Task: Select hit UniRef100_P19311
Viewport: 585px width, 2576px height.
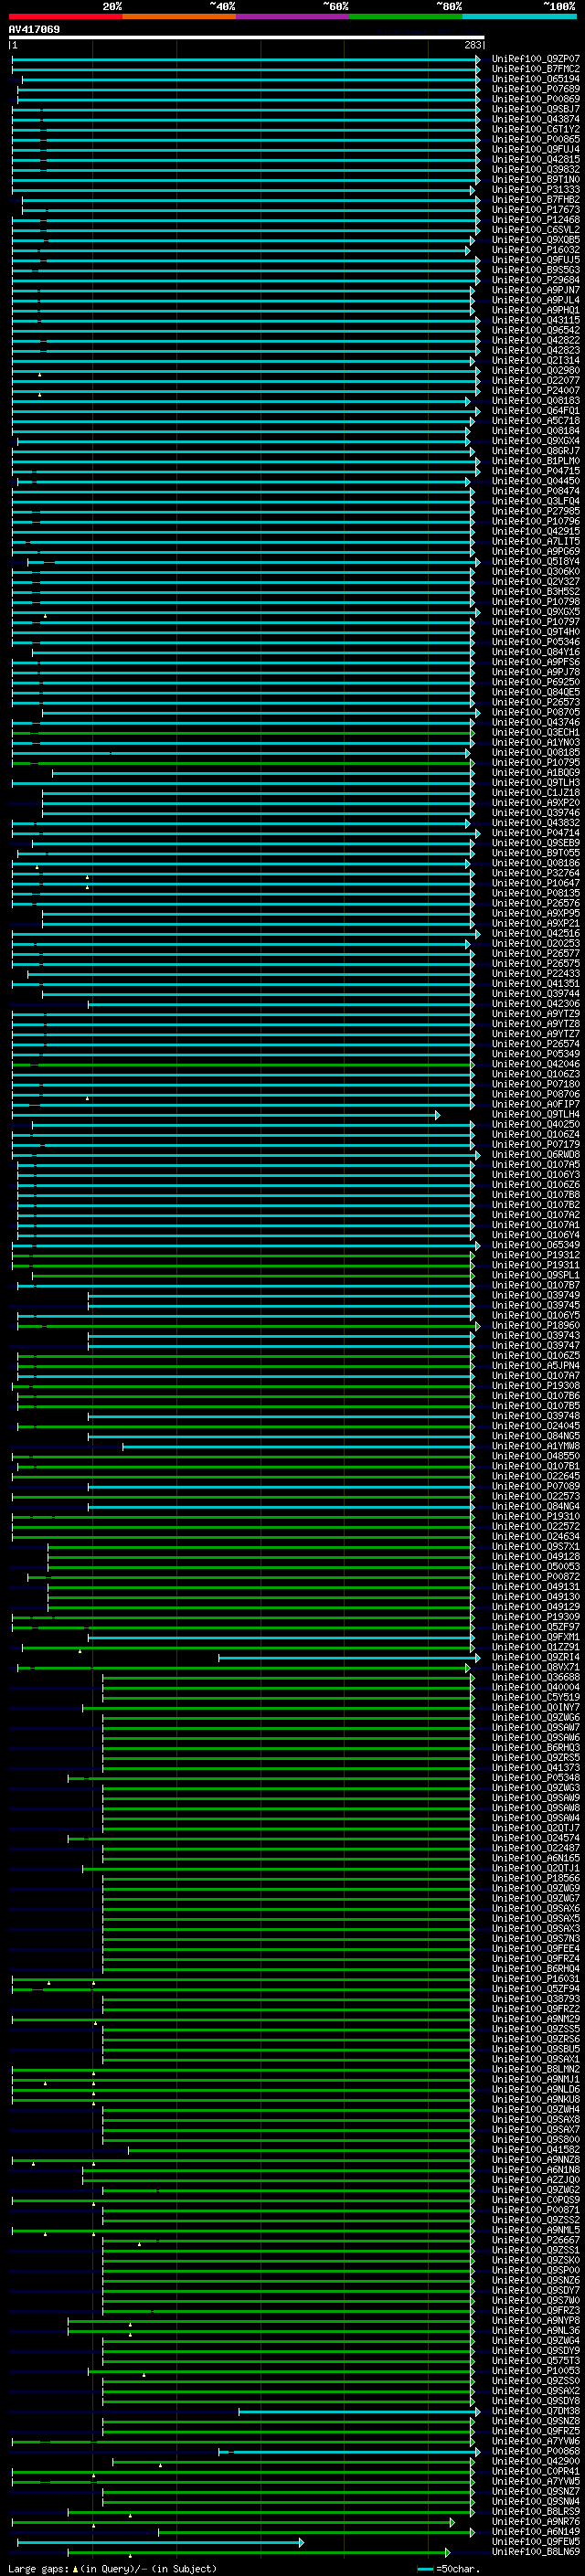Action: (536, 1265)
